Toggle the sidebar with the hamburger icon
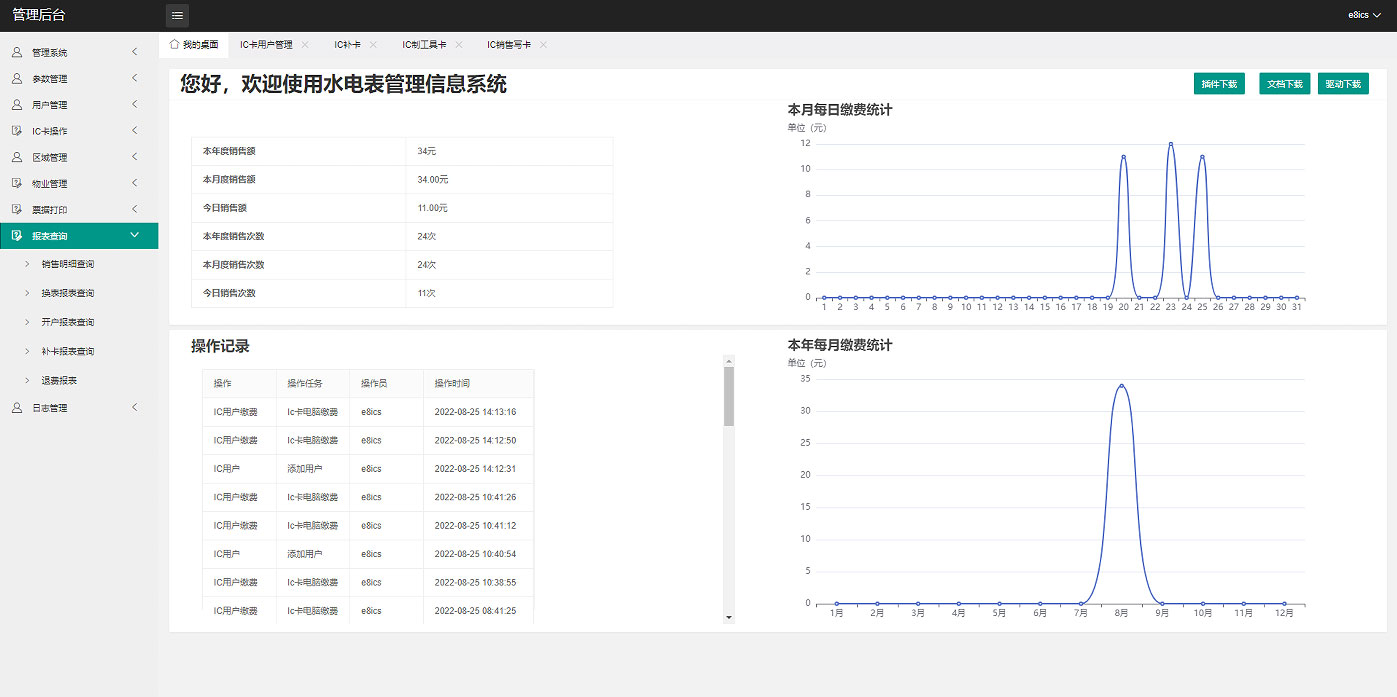This screenshot has width=1397, height=697. 177,15
